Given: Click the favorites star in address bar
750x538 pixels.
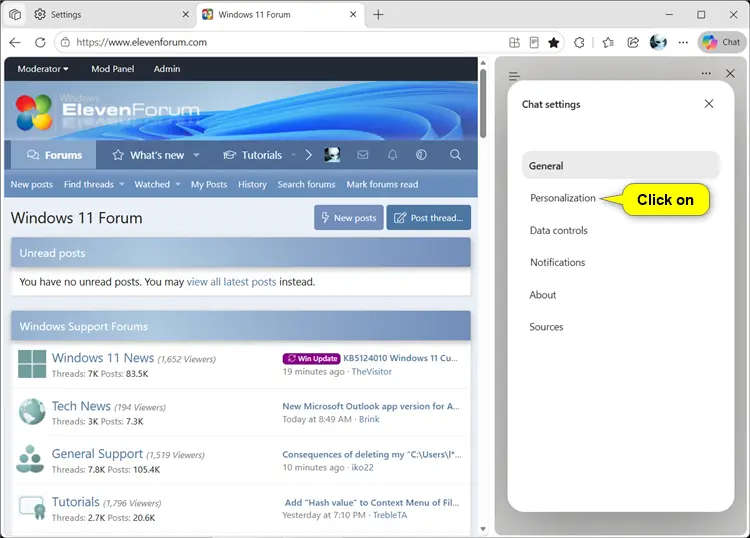Looking at the screenshot, I should click(x=553, y=43).
